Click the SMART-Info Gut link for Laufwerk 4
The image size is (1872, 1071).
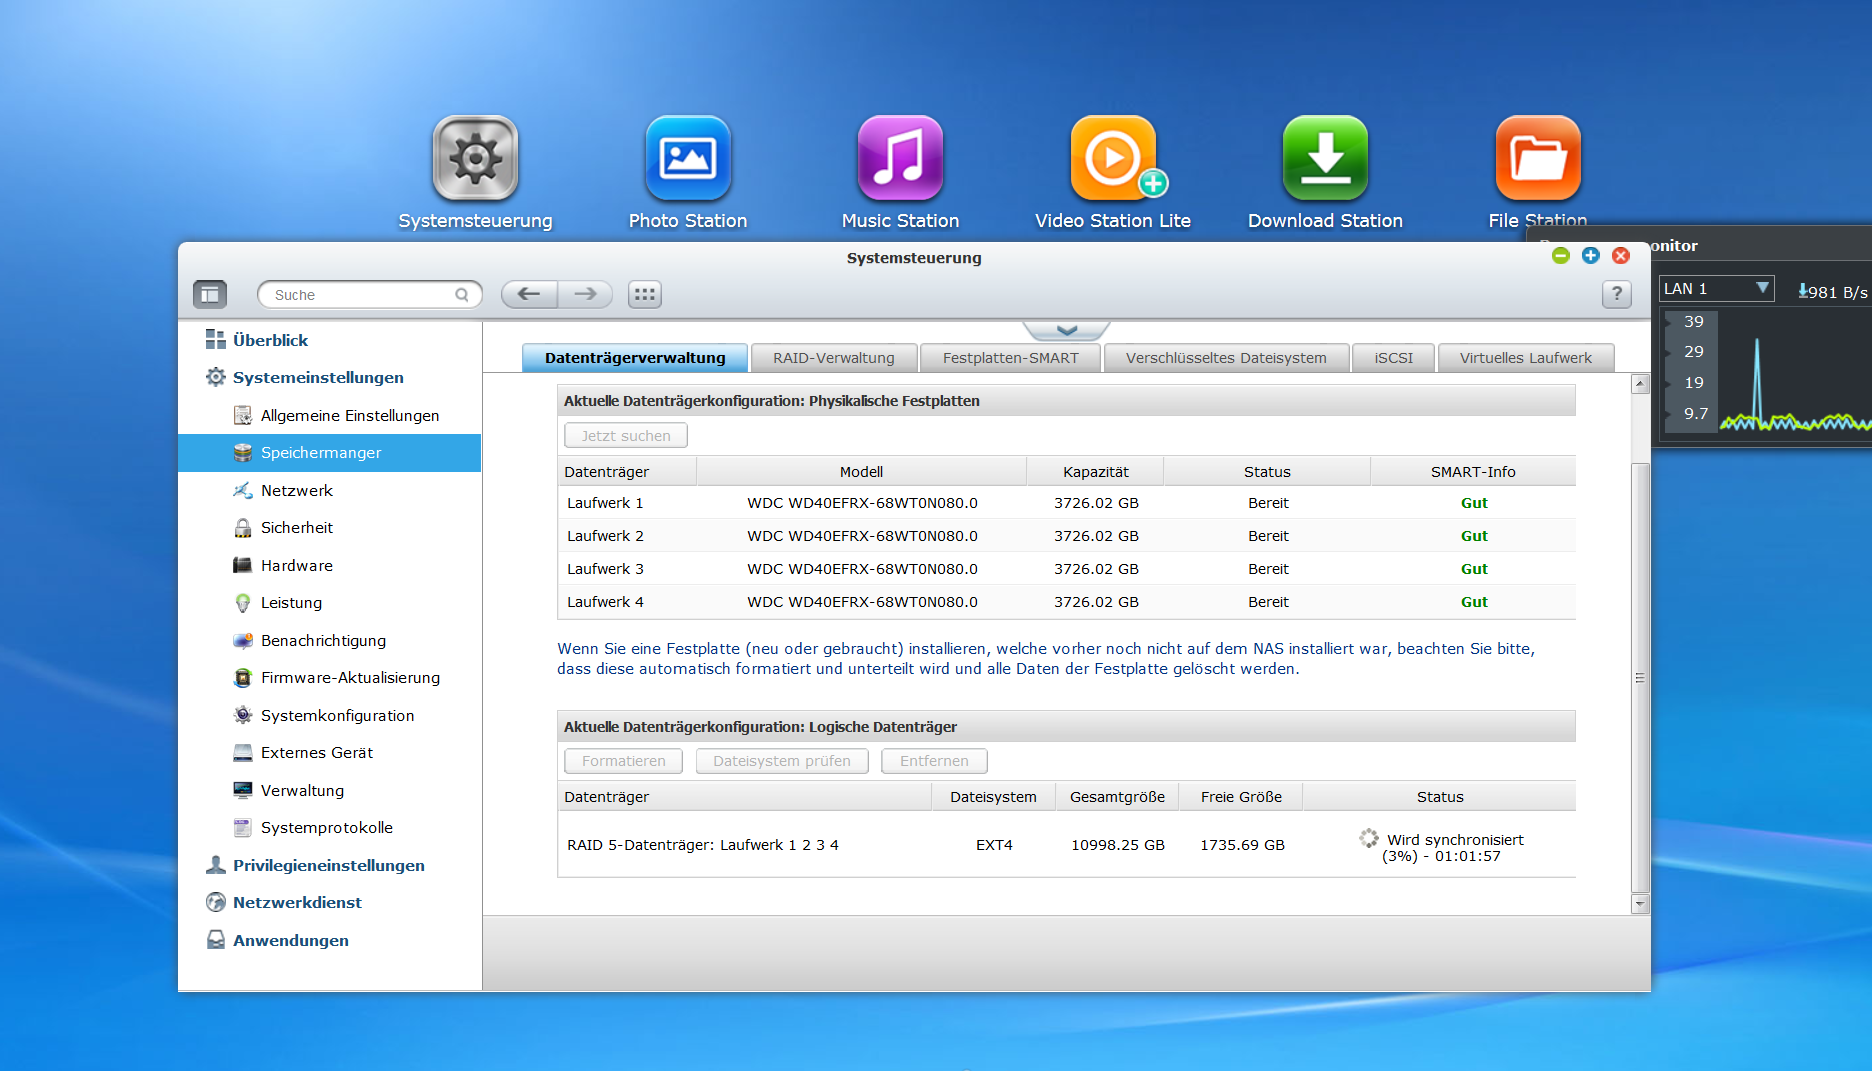1474,602
